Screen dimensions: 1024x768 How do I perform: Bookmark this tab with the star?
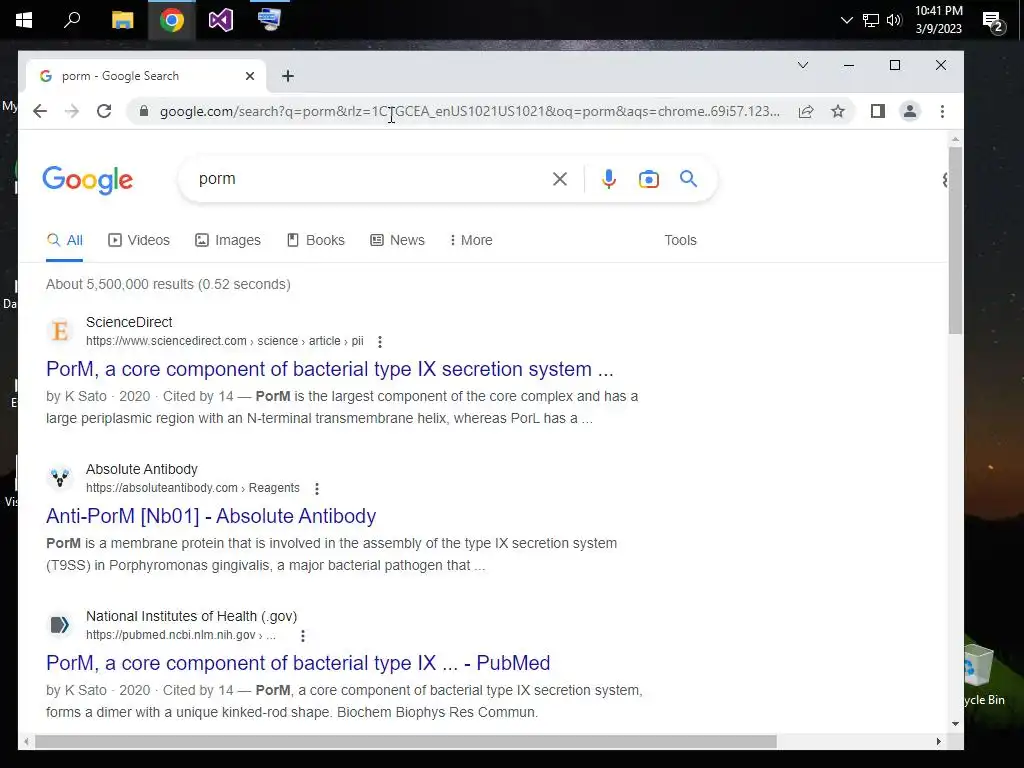pos(838,112)
